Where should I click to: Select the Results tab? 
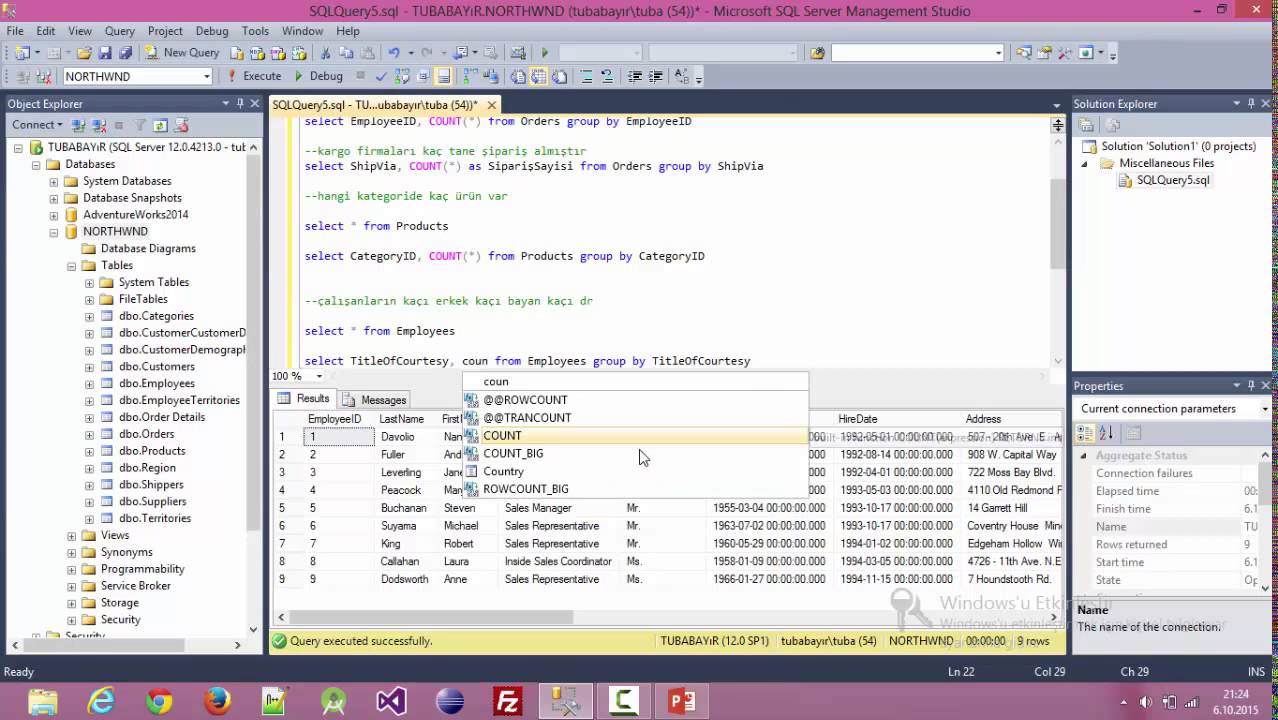coord(304,399)
